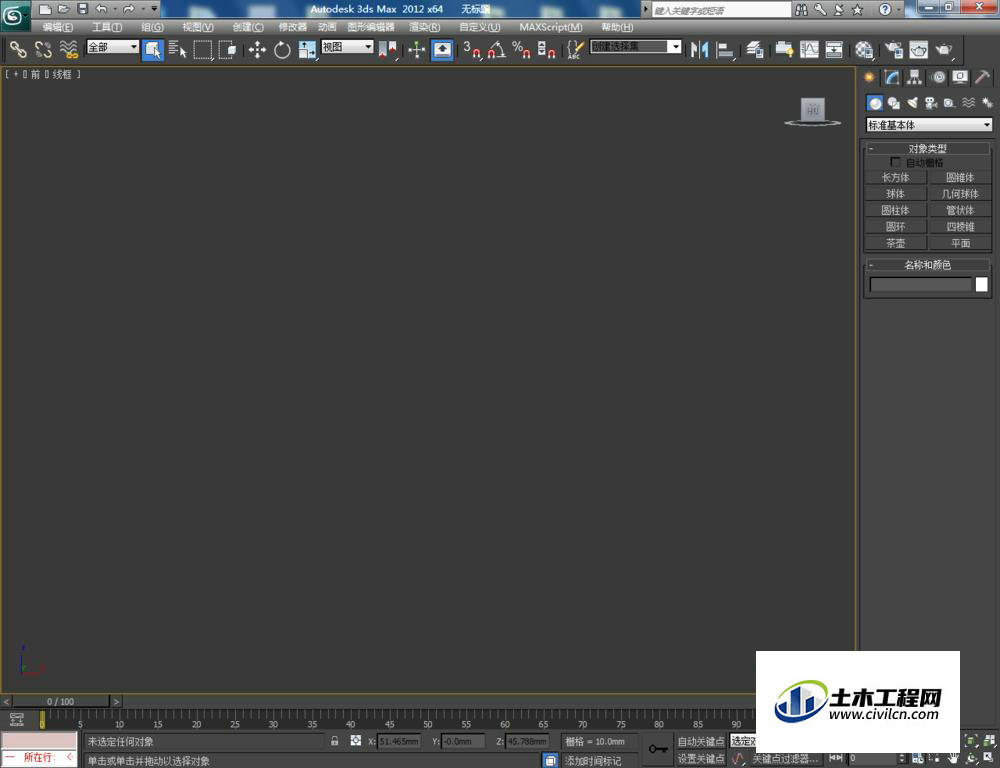Click Render Production teapot icon

coord(944,49)
